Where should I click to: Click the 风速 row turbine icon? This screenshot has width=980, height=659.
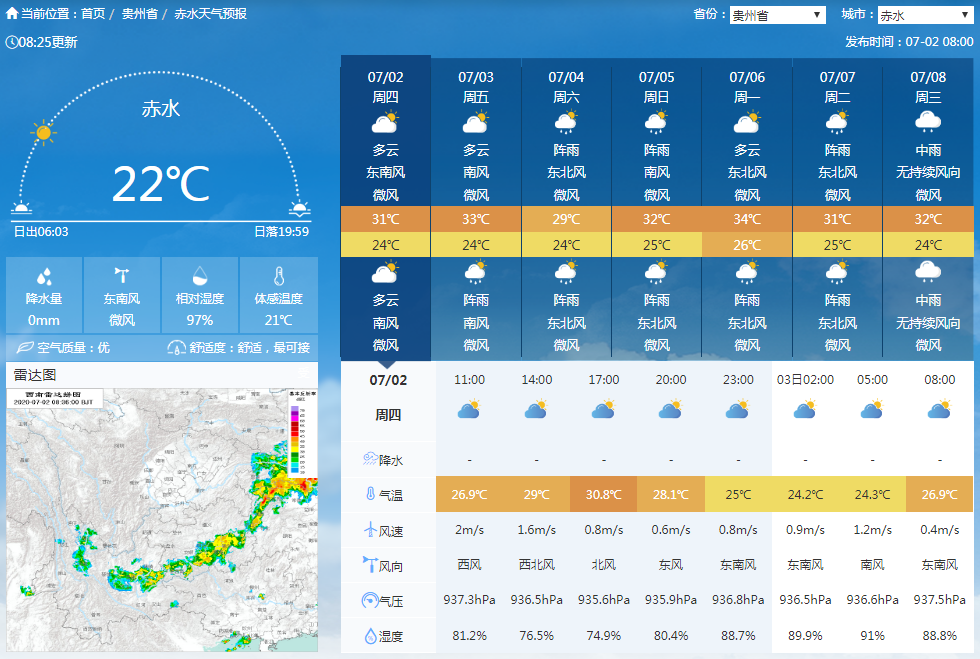(x=370, y=530)
